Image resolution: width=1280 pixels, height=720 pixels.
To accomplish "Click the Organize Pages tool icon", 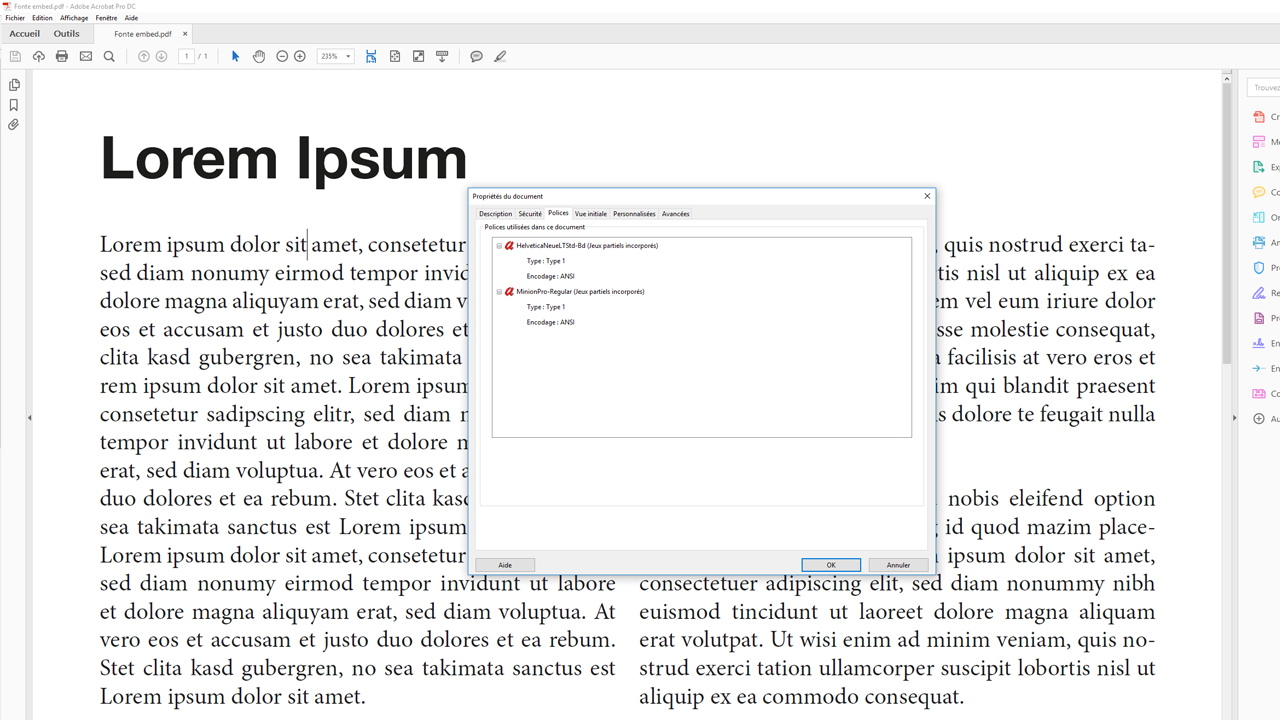I will click(x=1259, y=217).
